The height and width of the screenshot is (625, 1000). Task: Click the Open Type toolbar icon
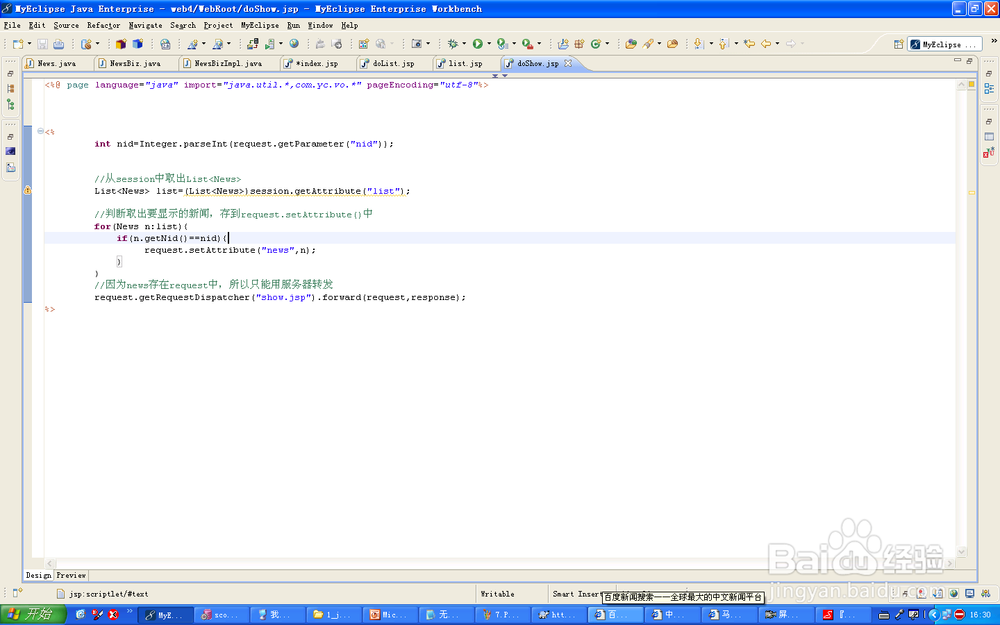631,44
